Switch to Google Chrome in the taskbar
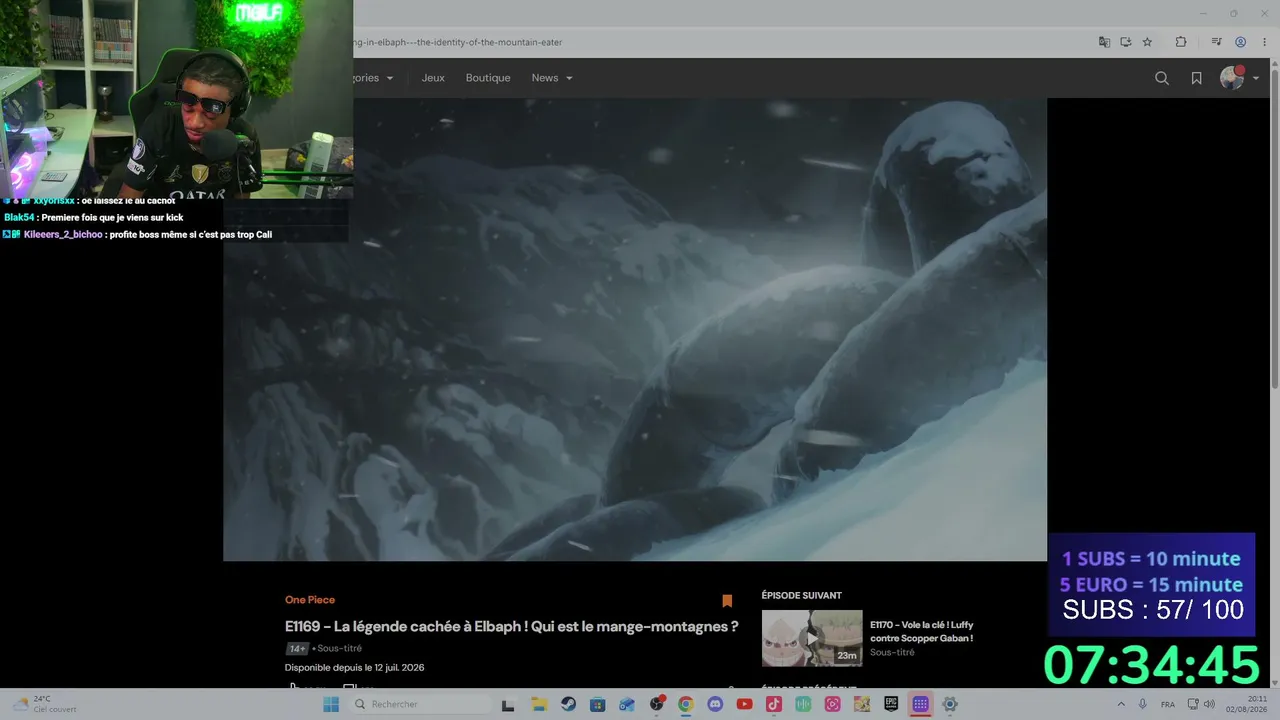 click(x=686, y=704)
